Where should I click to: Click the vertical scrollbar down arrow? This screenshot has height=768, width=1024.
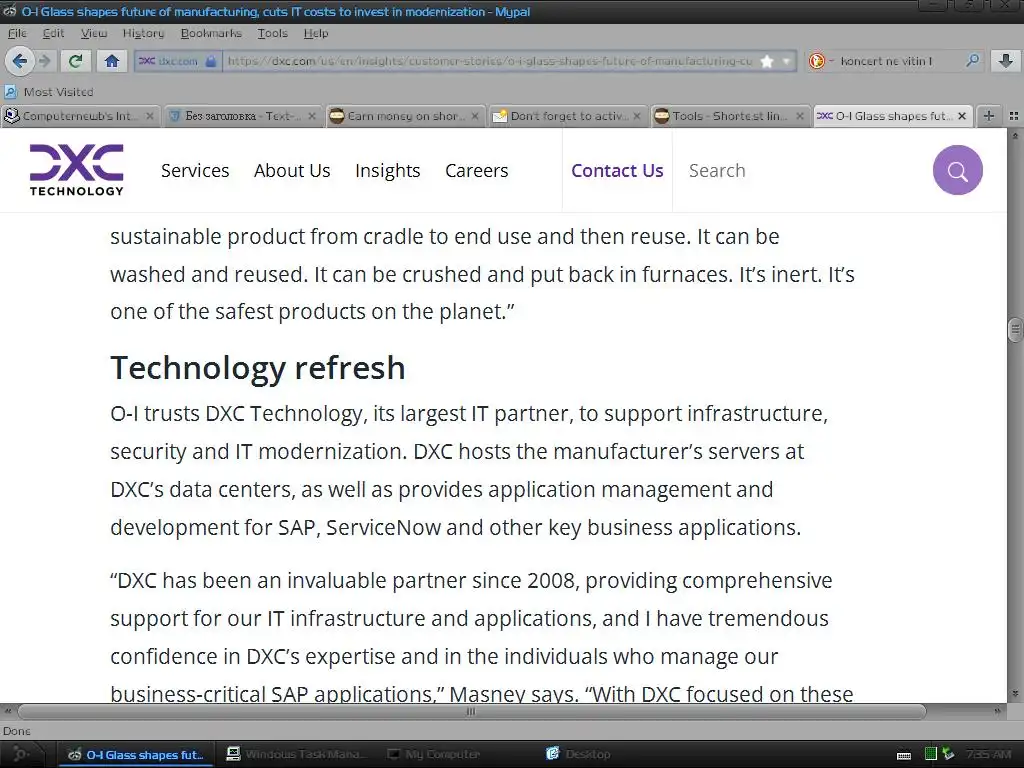(x=1016, y=694)
